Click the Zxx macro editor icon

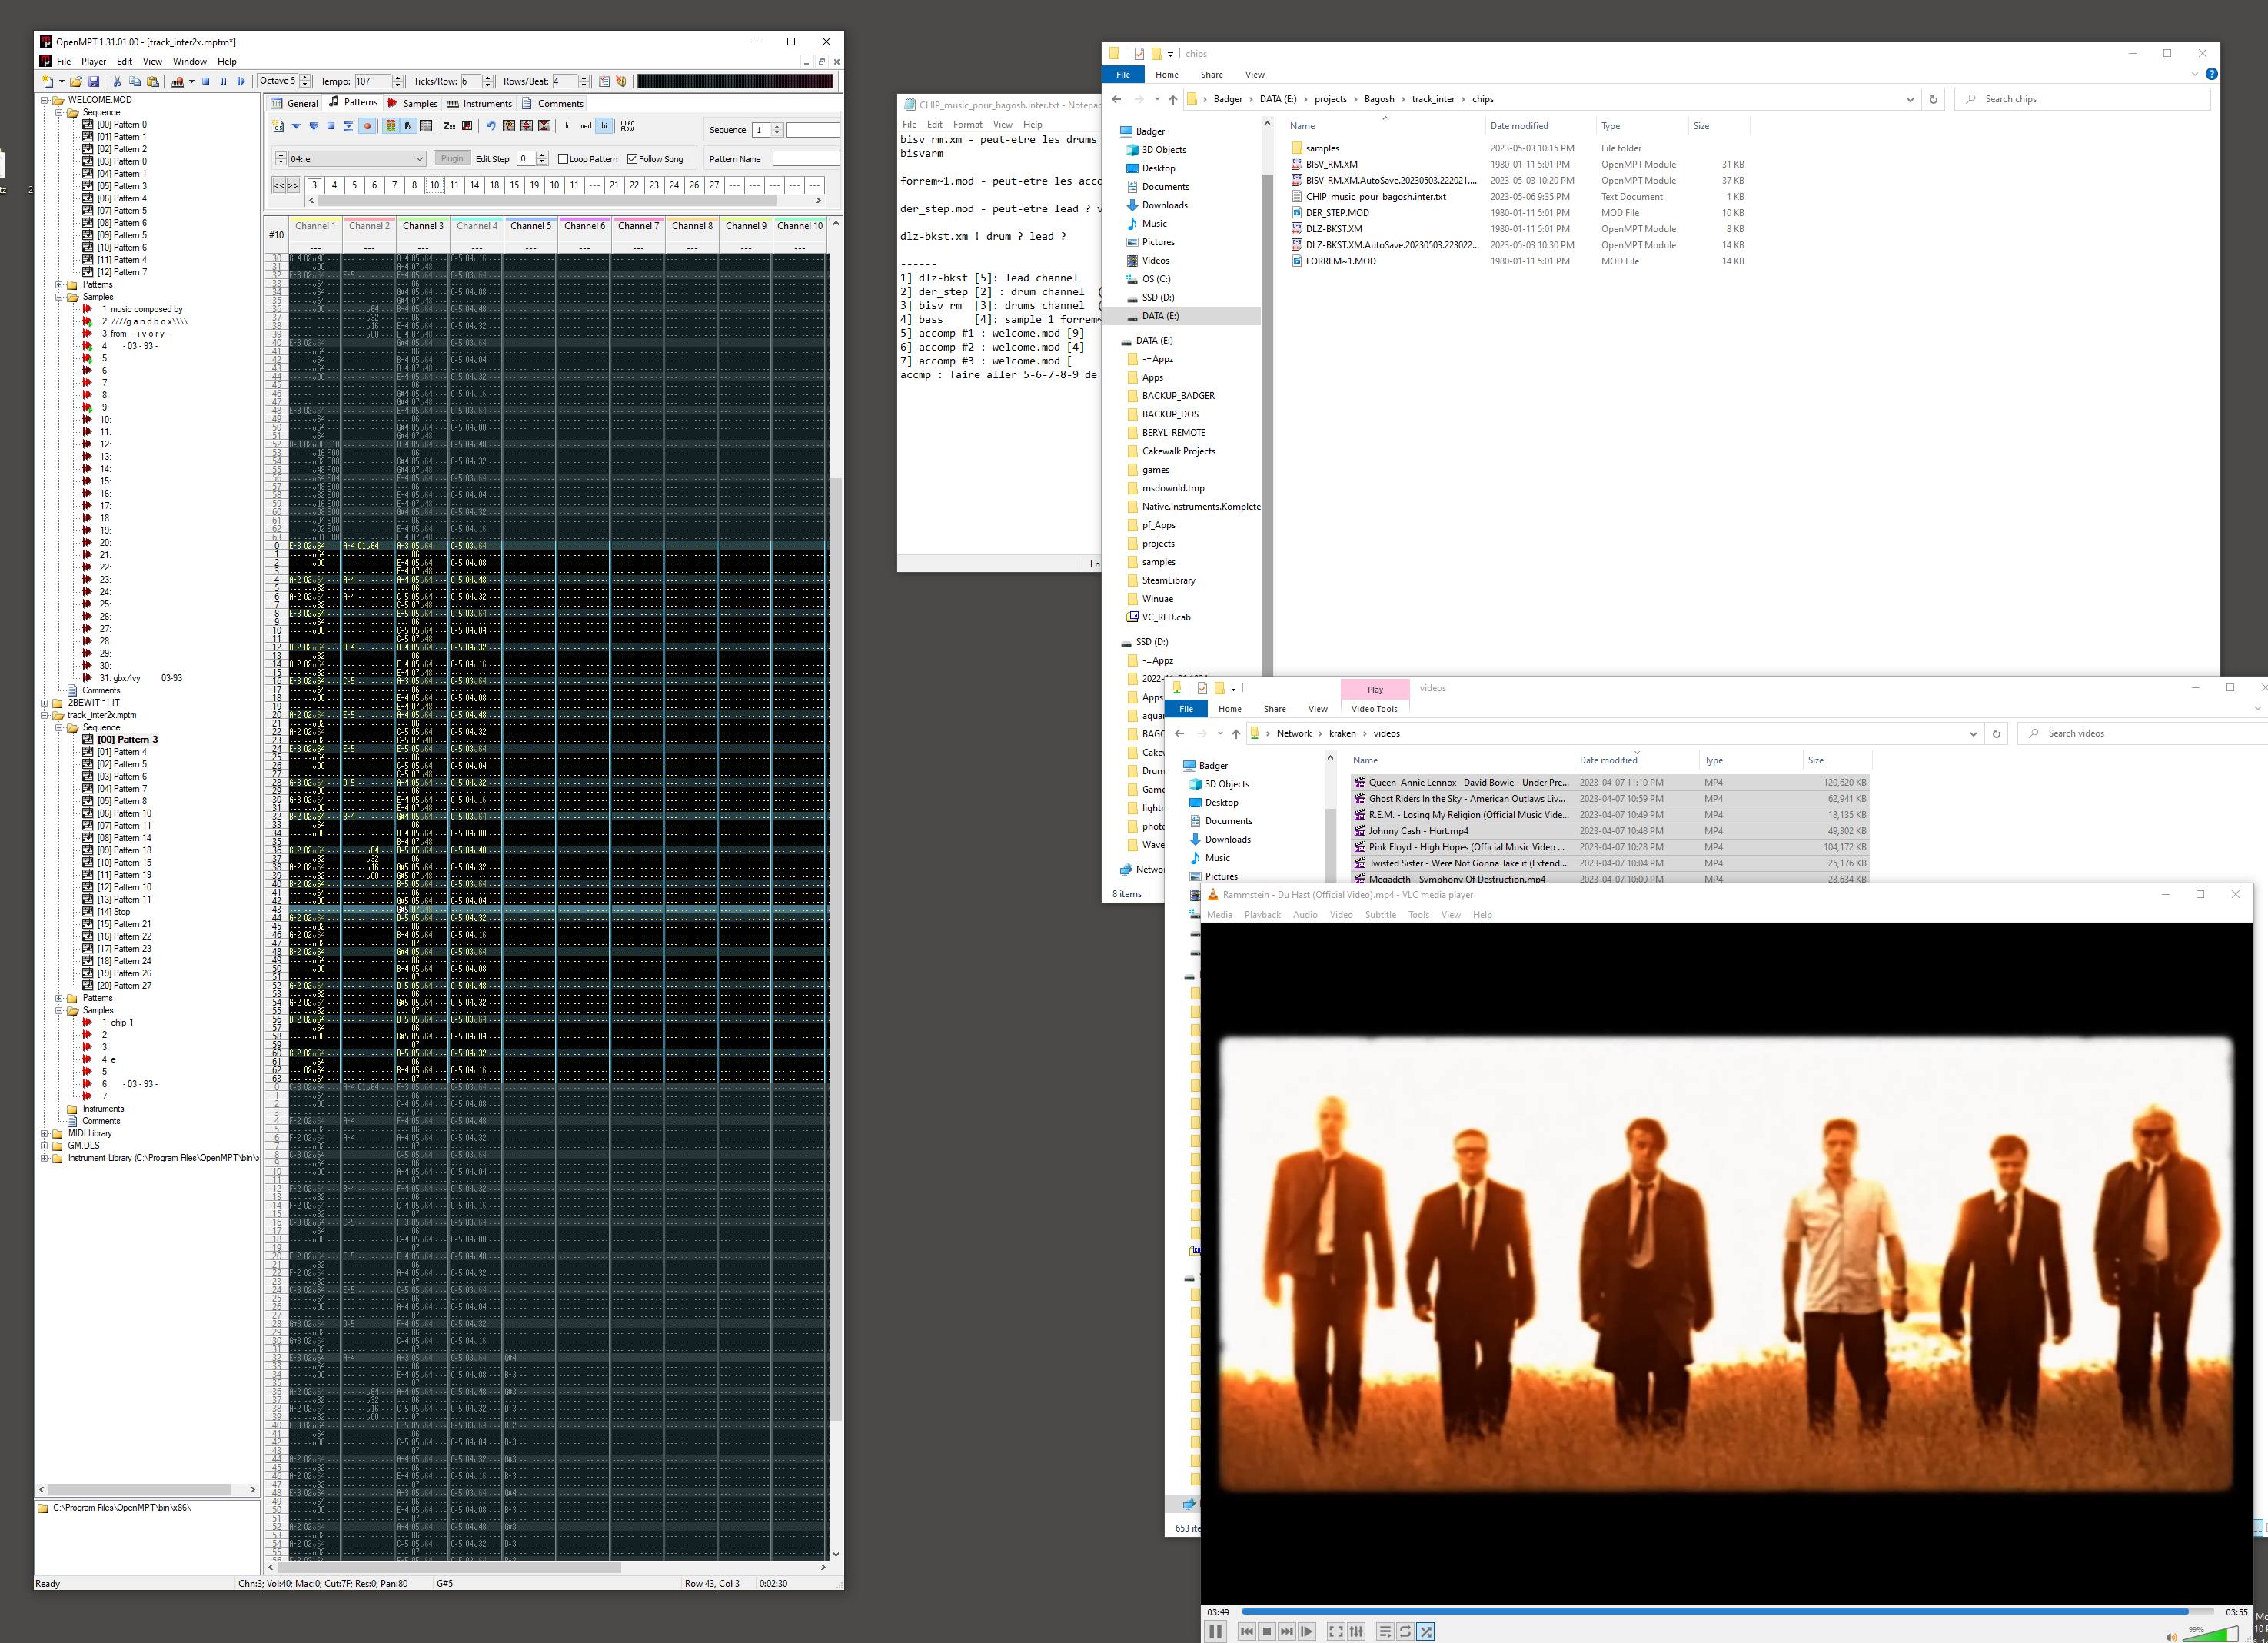coord(450,126)
